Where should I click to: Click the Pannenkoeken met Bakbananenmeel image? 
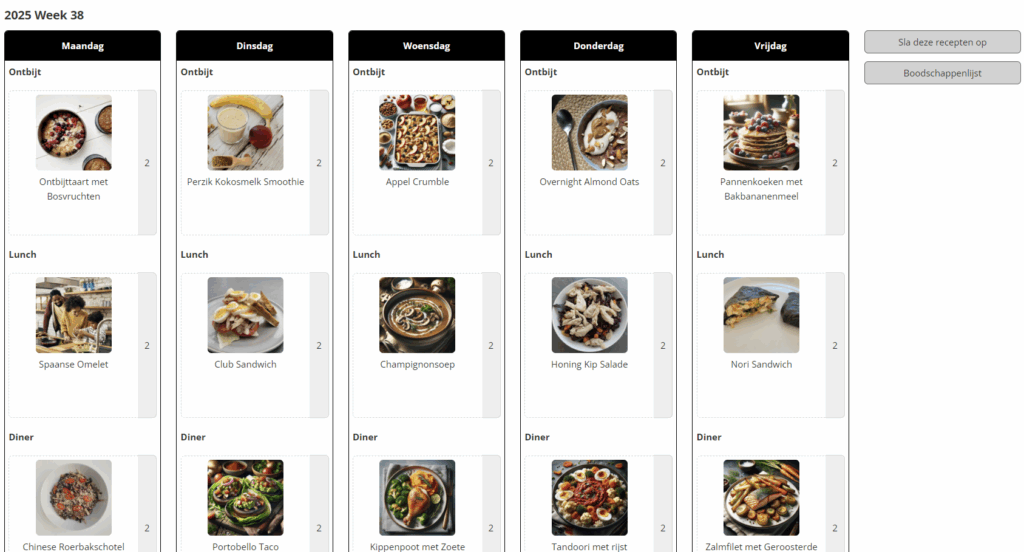click(x=761, y=133)
